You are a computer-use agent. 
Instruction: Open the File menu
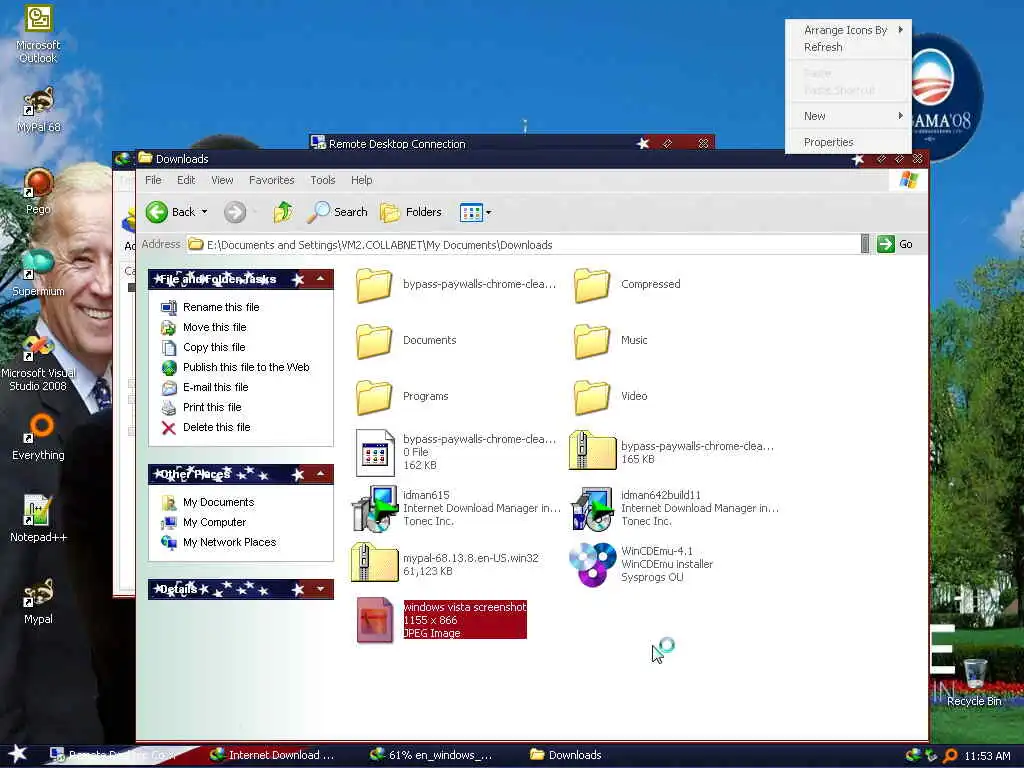tap(153, 180)
